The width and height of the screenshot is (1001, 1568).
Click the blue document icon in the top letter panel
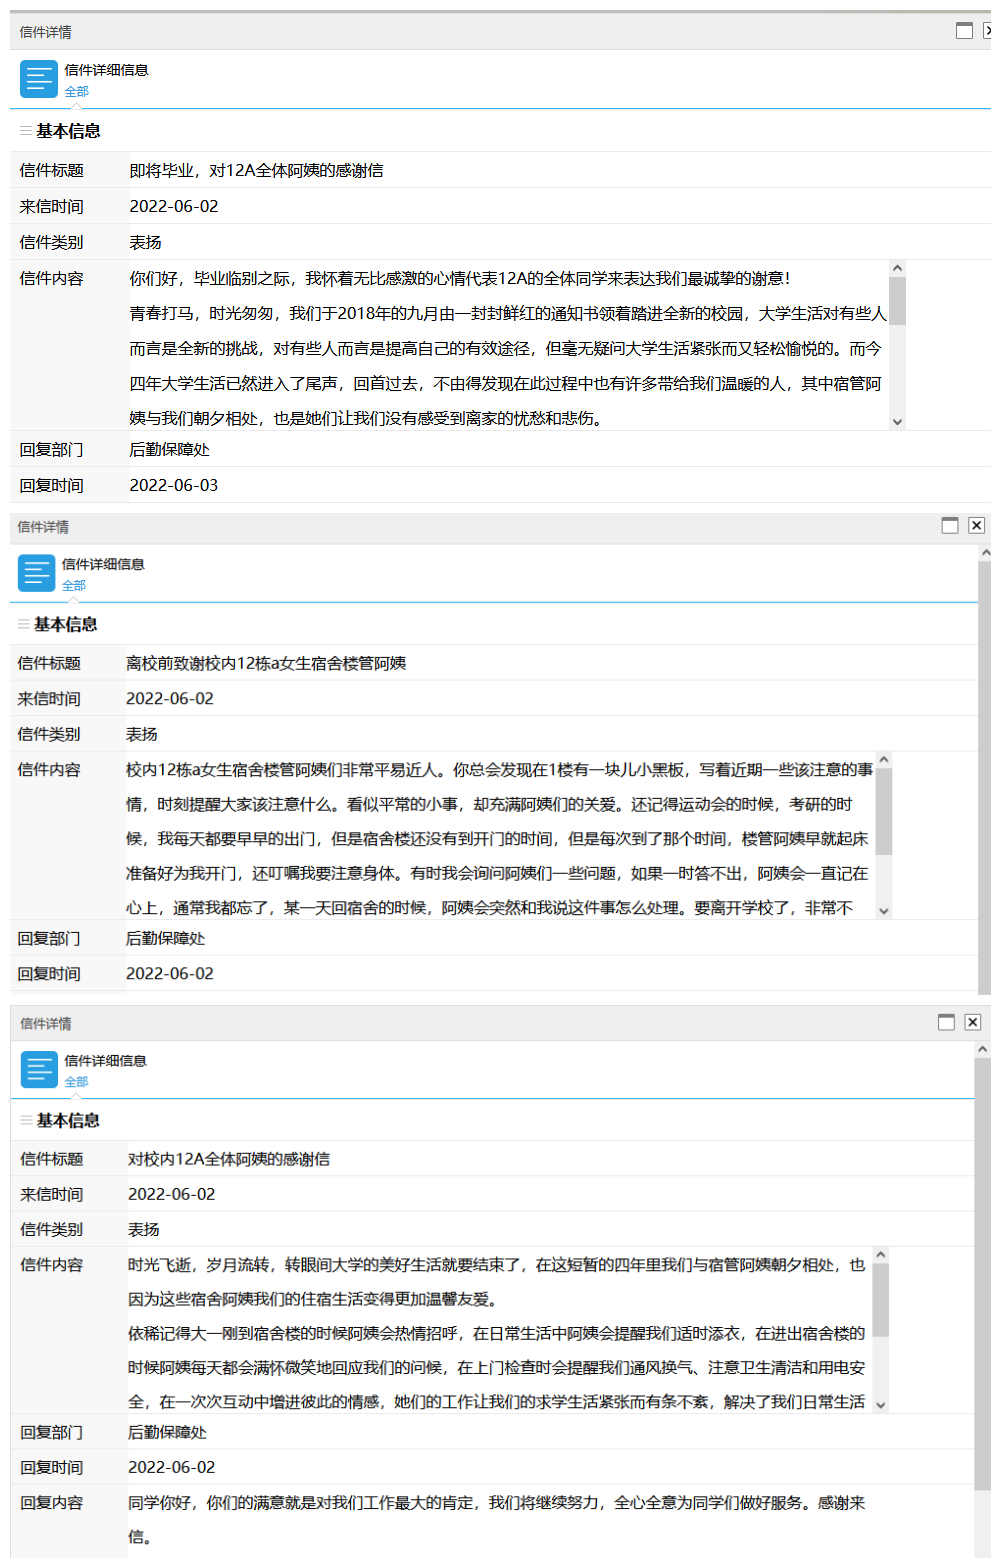click(x=39, y=79)
